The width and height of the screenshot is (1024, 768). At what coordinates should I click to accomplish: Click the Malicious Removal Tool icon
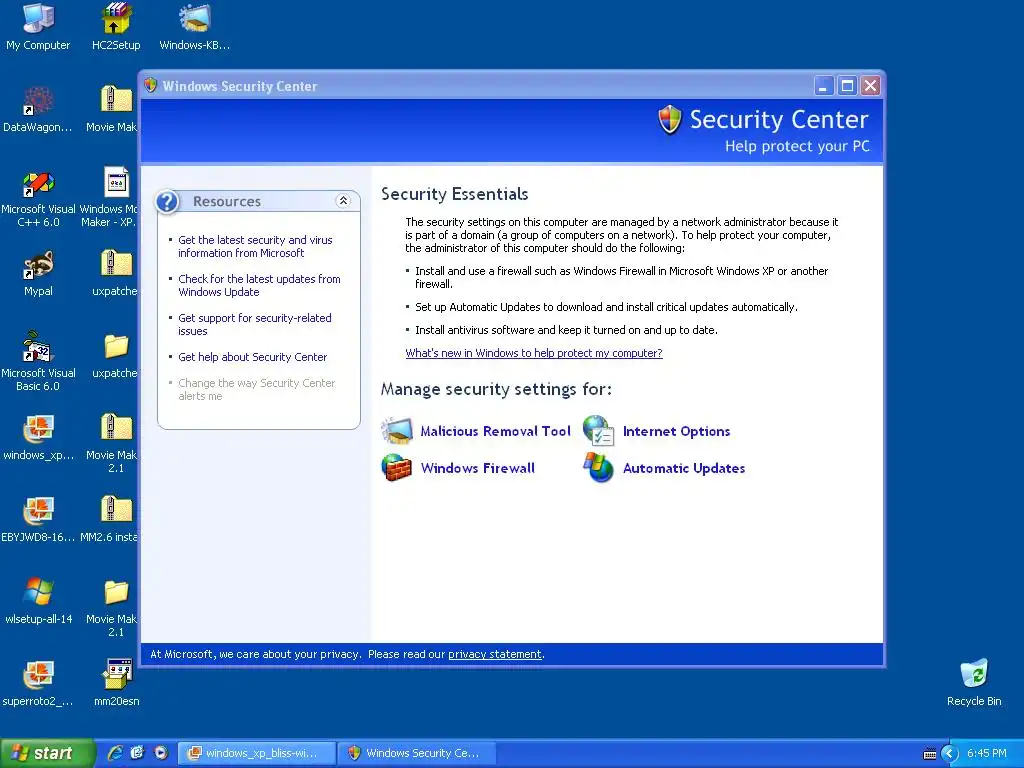click(x=397, y=431)
